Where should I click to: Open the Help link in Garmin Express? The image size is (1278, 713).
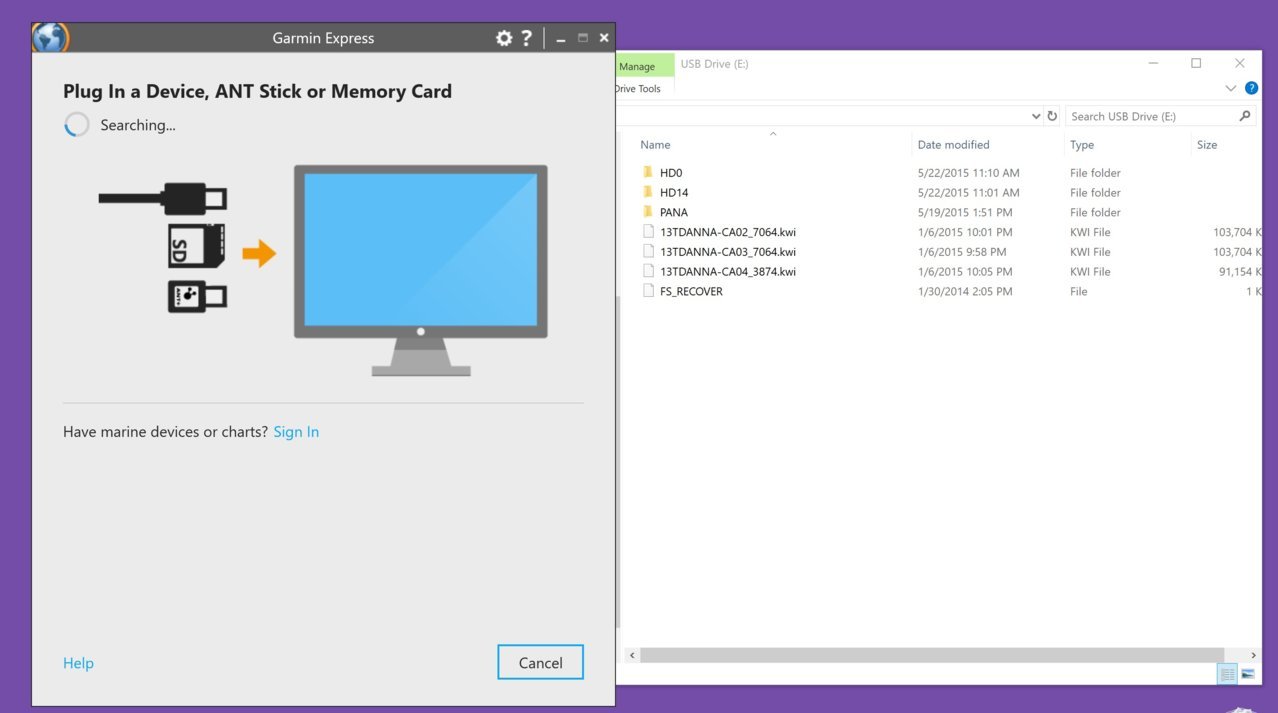coord(78,663)
